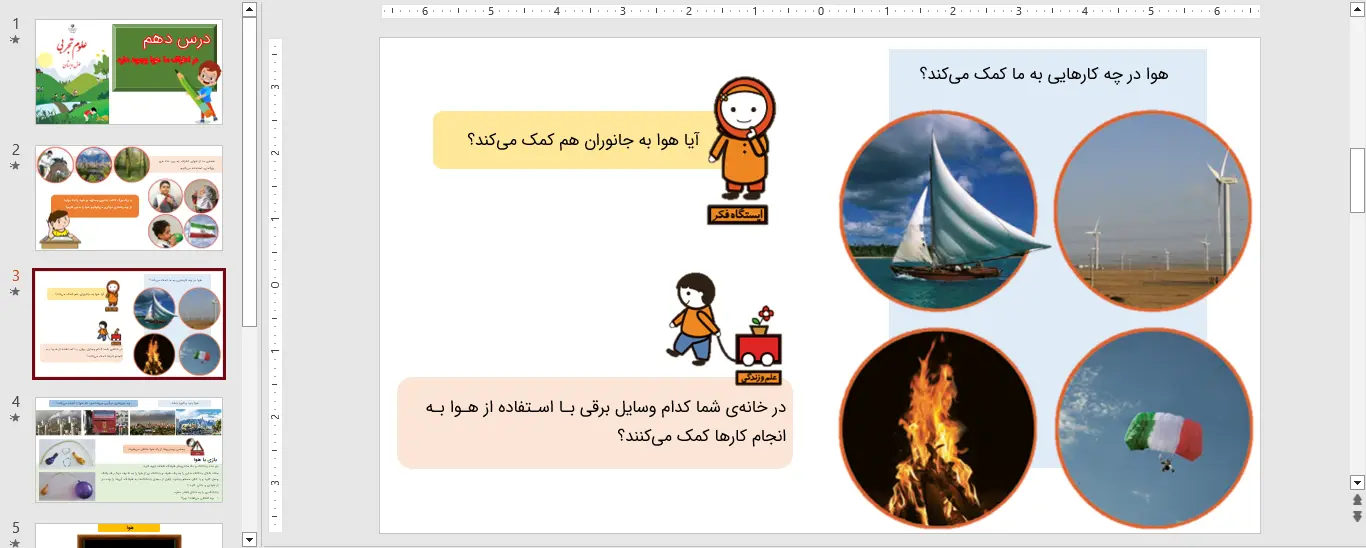Viewport: 1366px width, 548px height.
Task: Click the animation star icon under slide 3
Action: pos(15,292)
